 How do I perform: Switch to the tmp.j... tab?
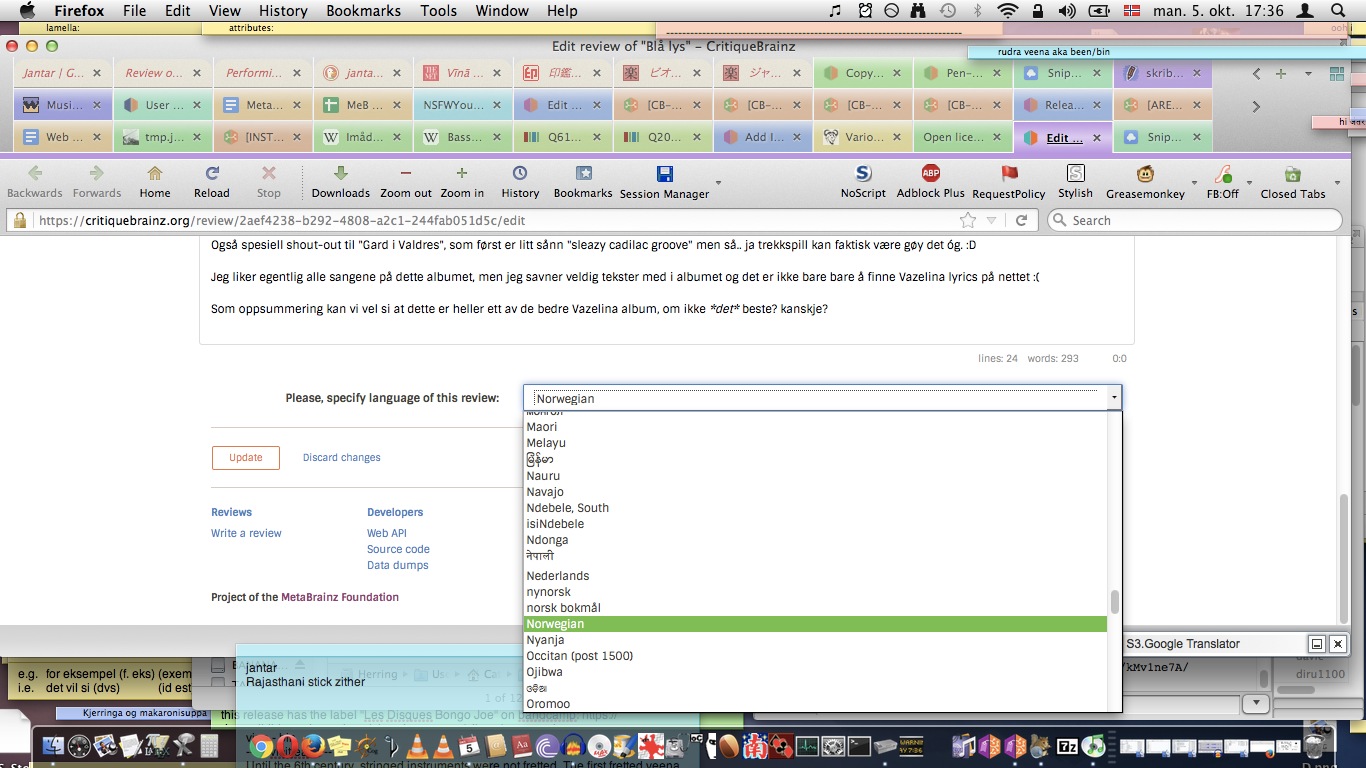[162, 137]
